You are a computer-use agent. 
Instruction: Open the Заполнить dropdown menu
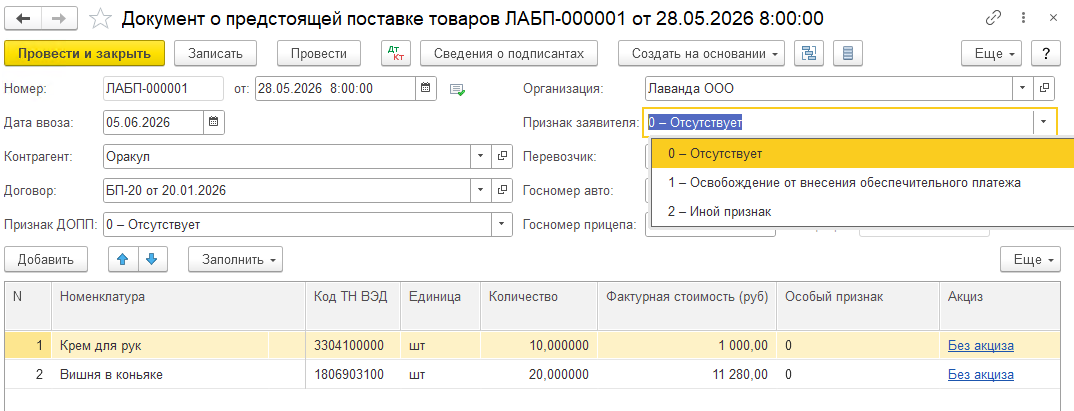click(x=236, y=260)
